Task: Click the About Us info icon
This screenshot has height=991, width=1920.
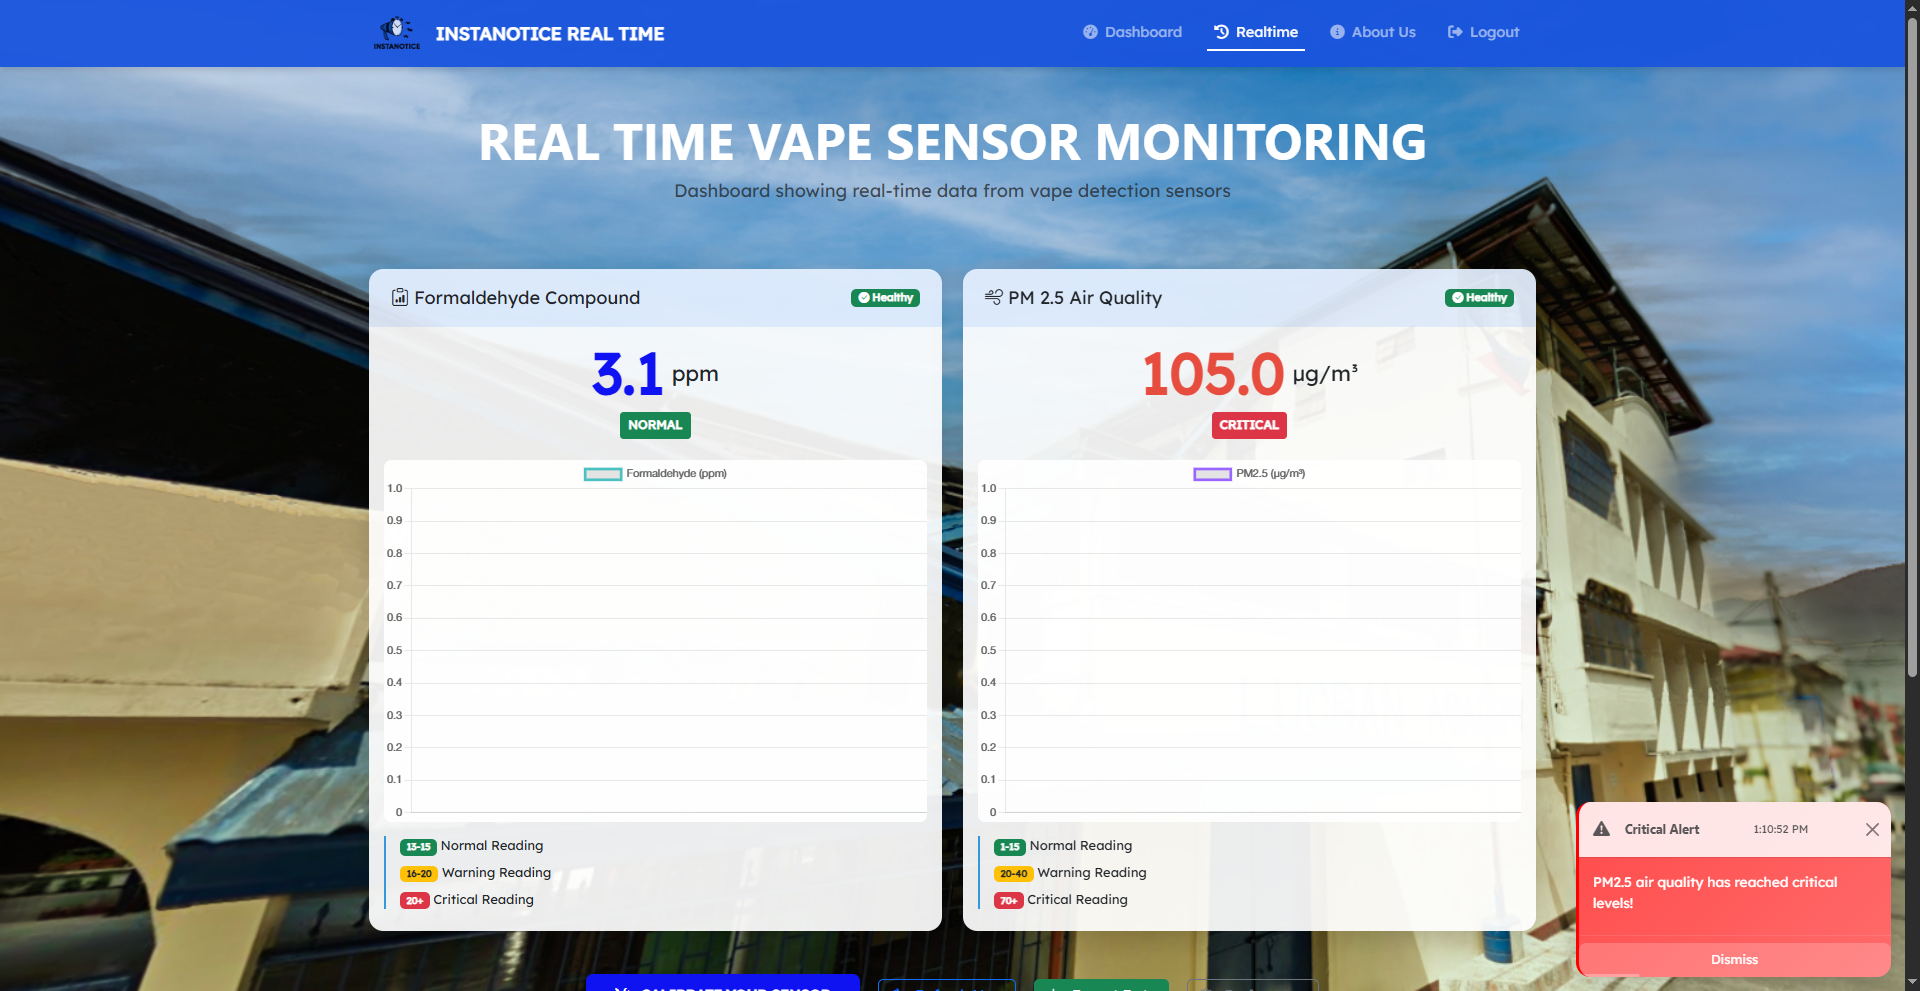Action: (1337, 32)
